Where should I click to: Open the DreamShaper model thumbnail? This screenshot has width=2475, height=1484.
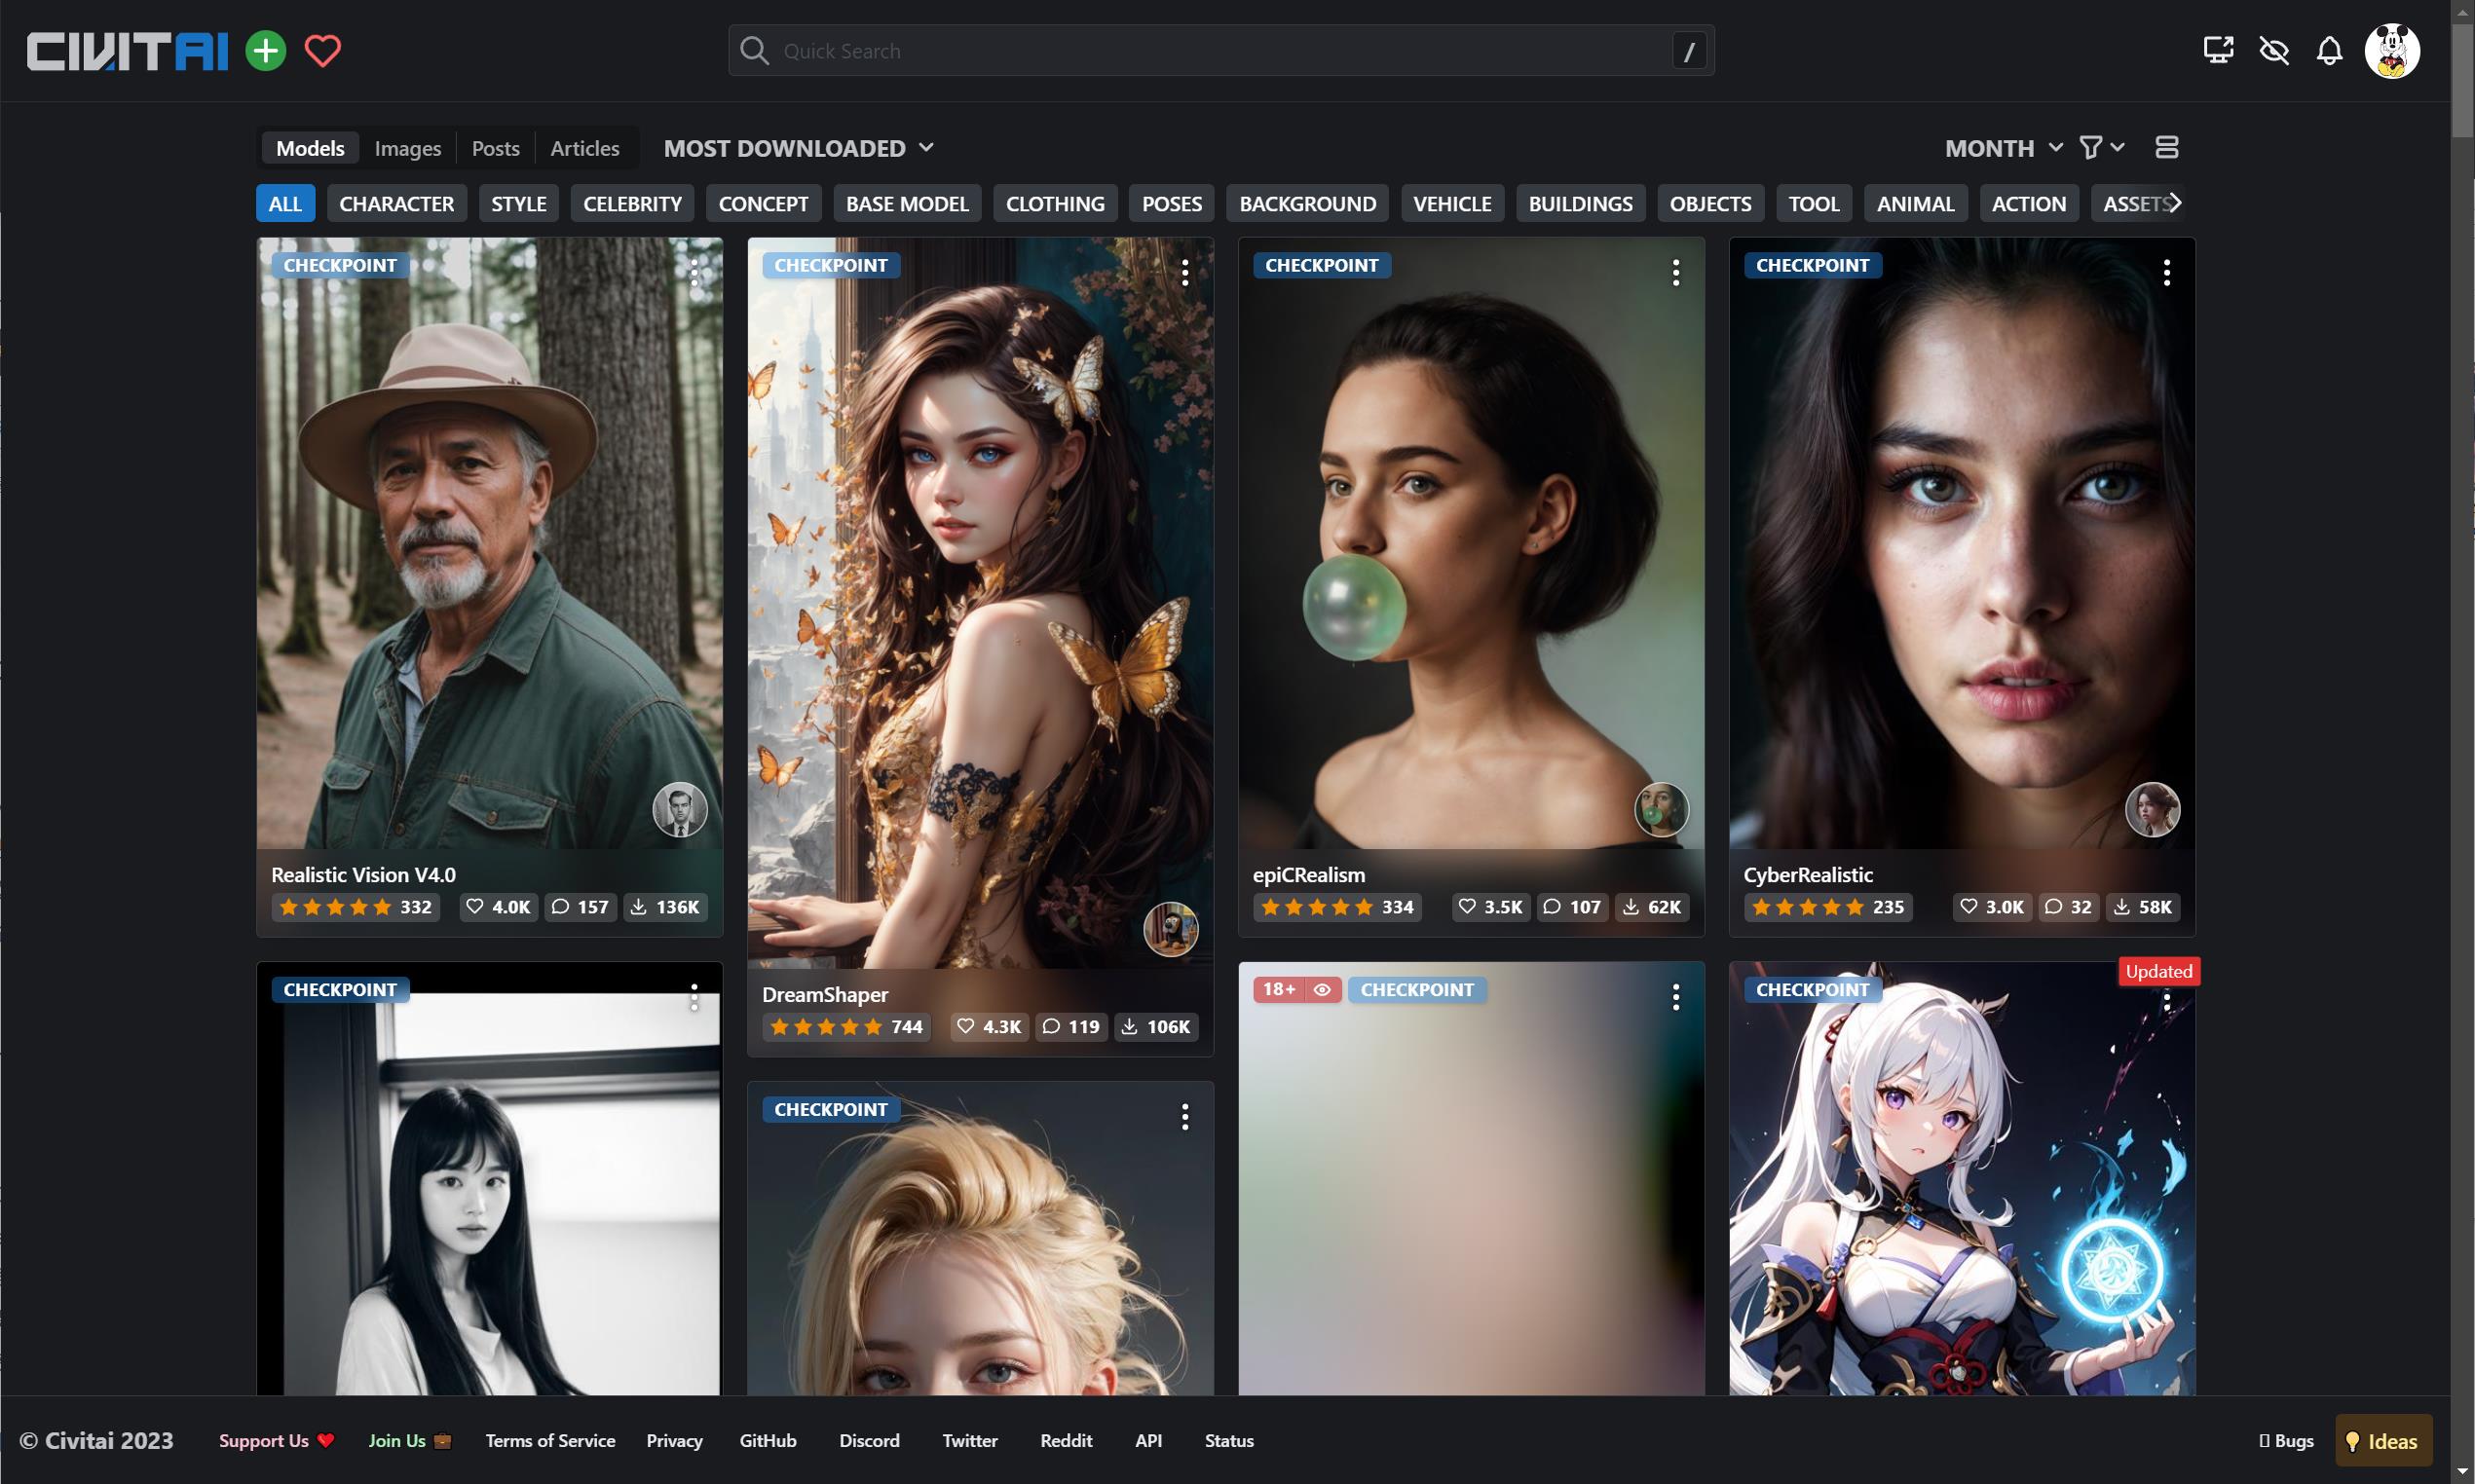[x=980, y=603]
